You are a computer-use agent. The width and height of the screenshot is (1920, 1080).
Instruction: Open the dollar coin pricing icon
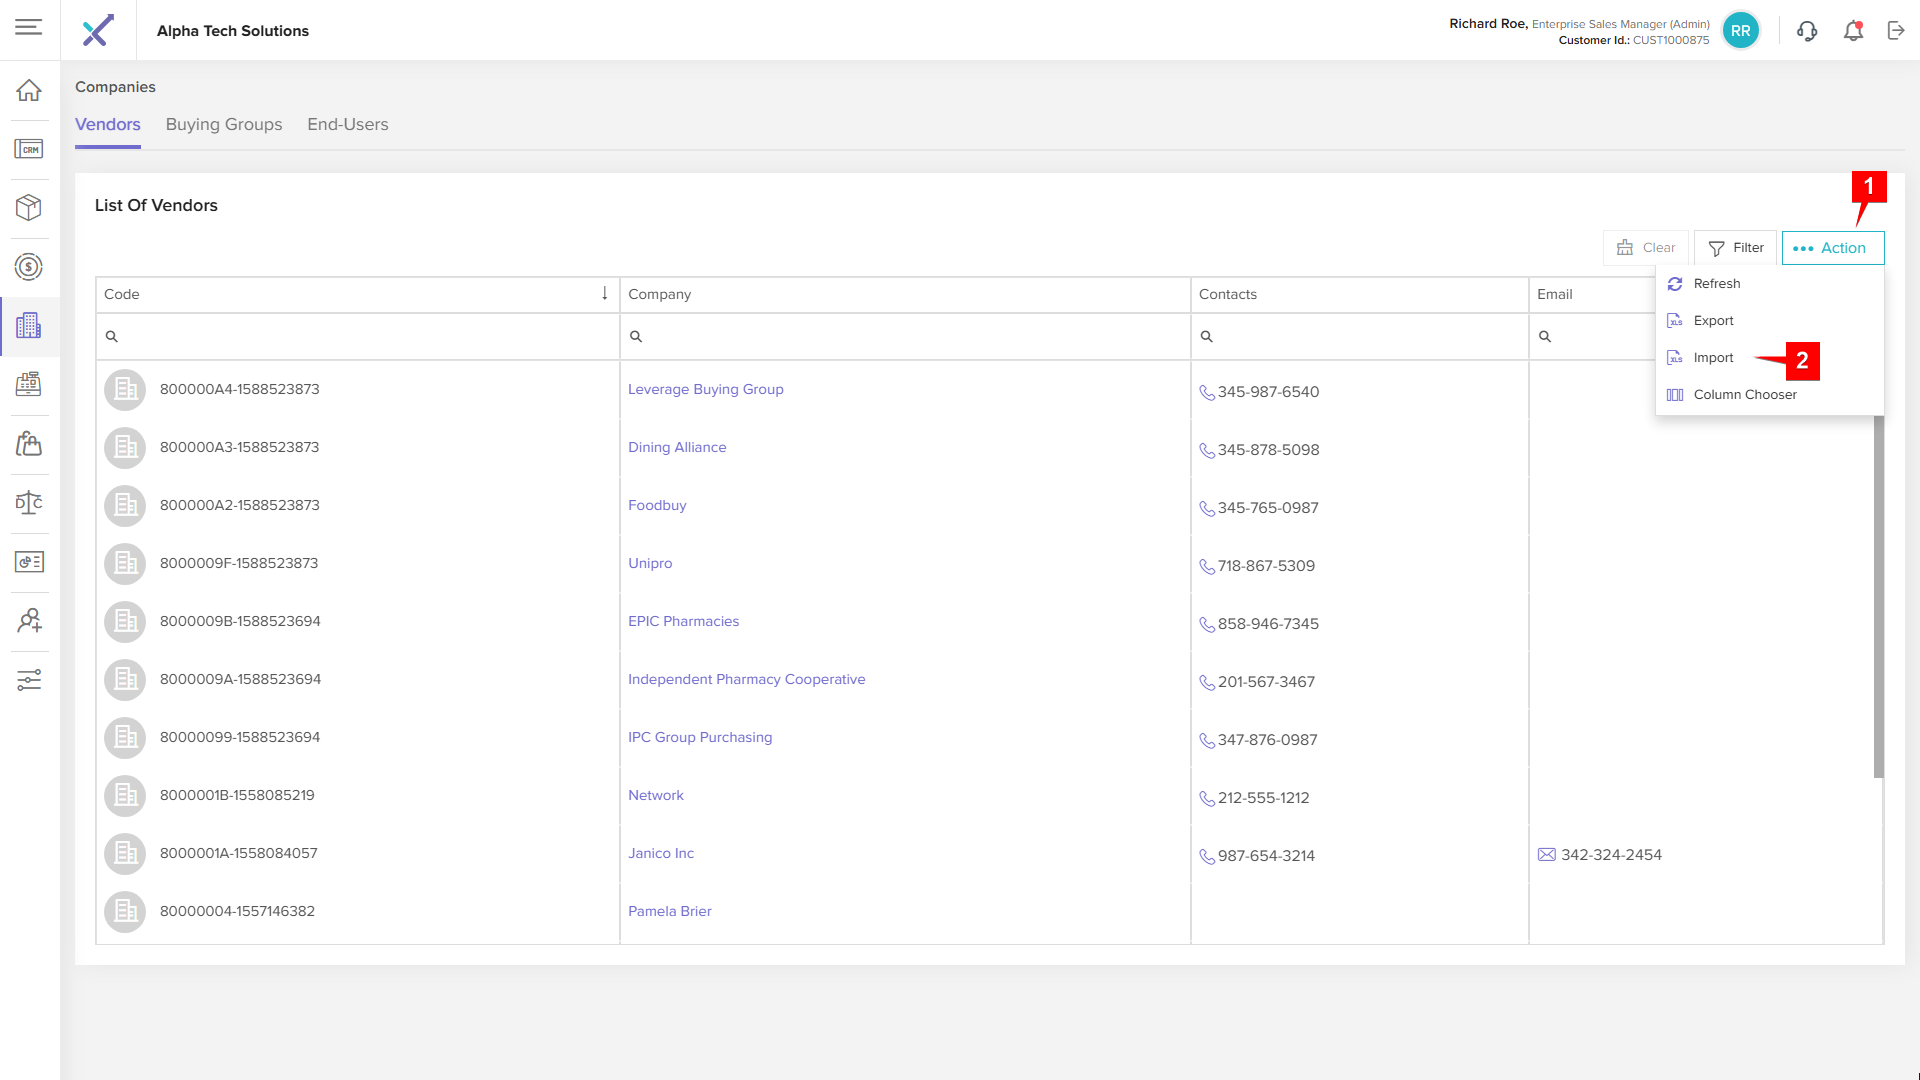point(29,266)
